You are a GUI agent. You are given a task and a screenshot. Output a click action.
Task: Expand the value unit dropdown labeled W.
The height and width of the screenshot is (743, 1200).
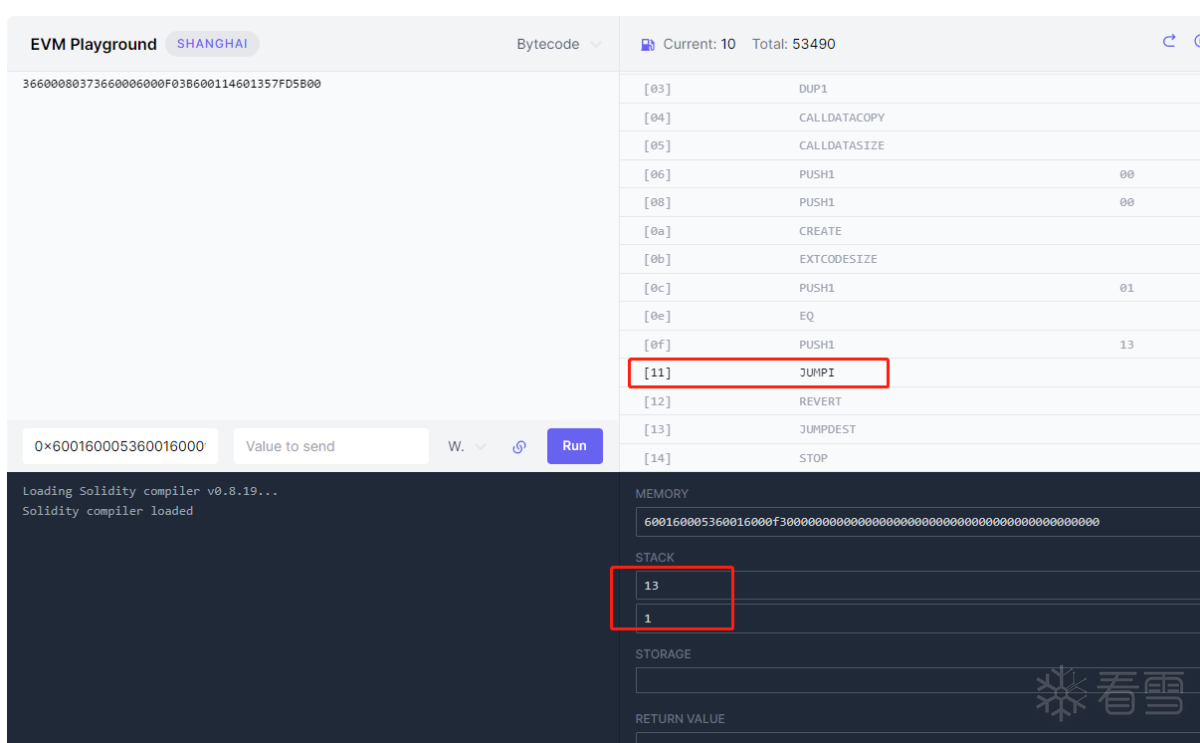(467, 447)
